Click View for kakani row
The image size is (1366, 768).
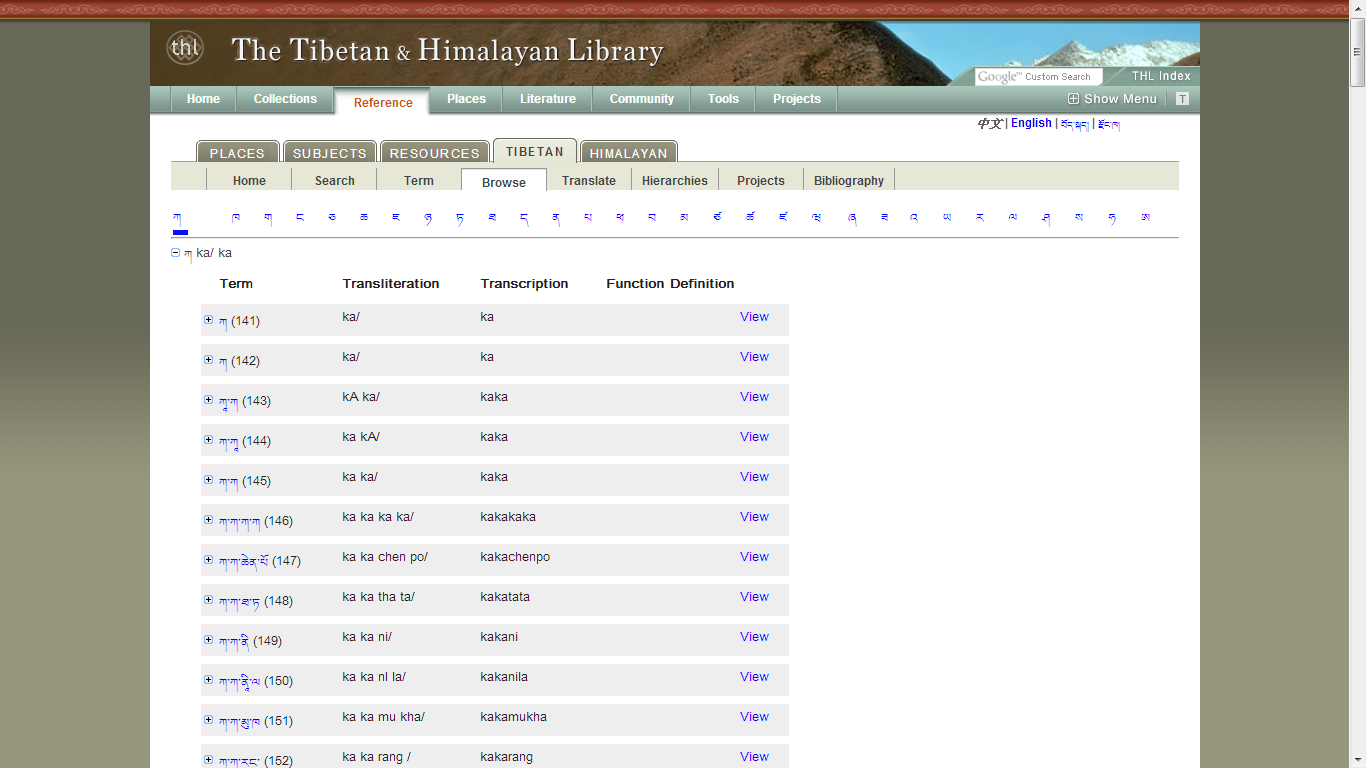point(754,637)
